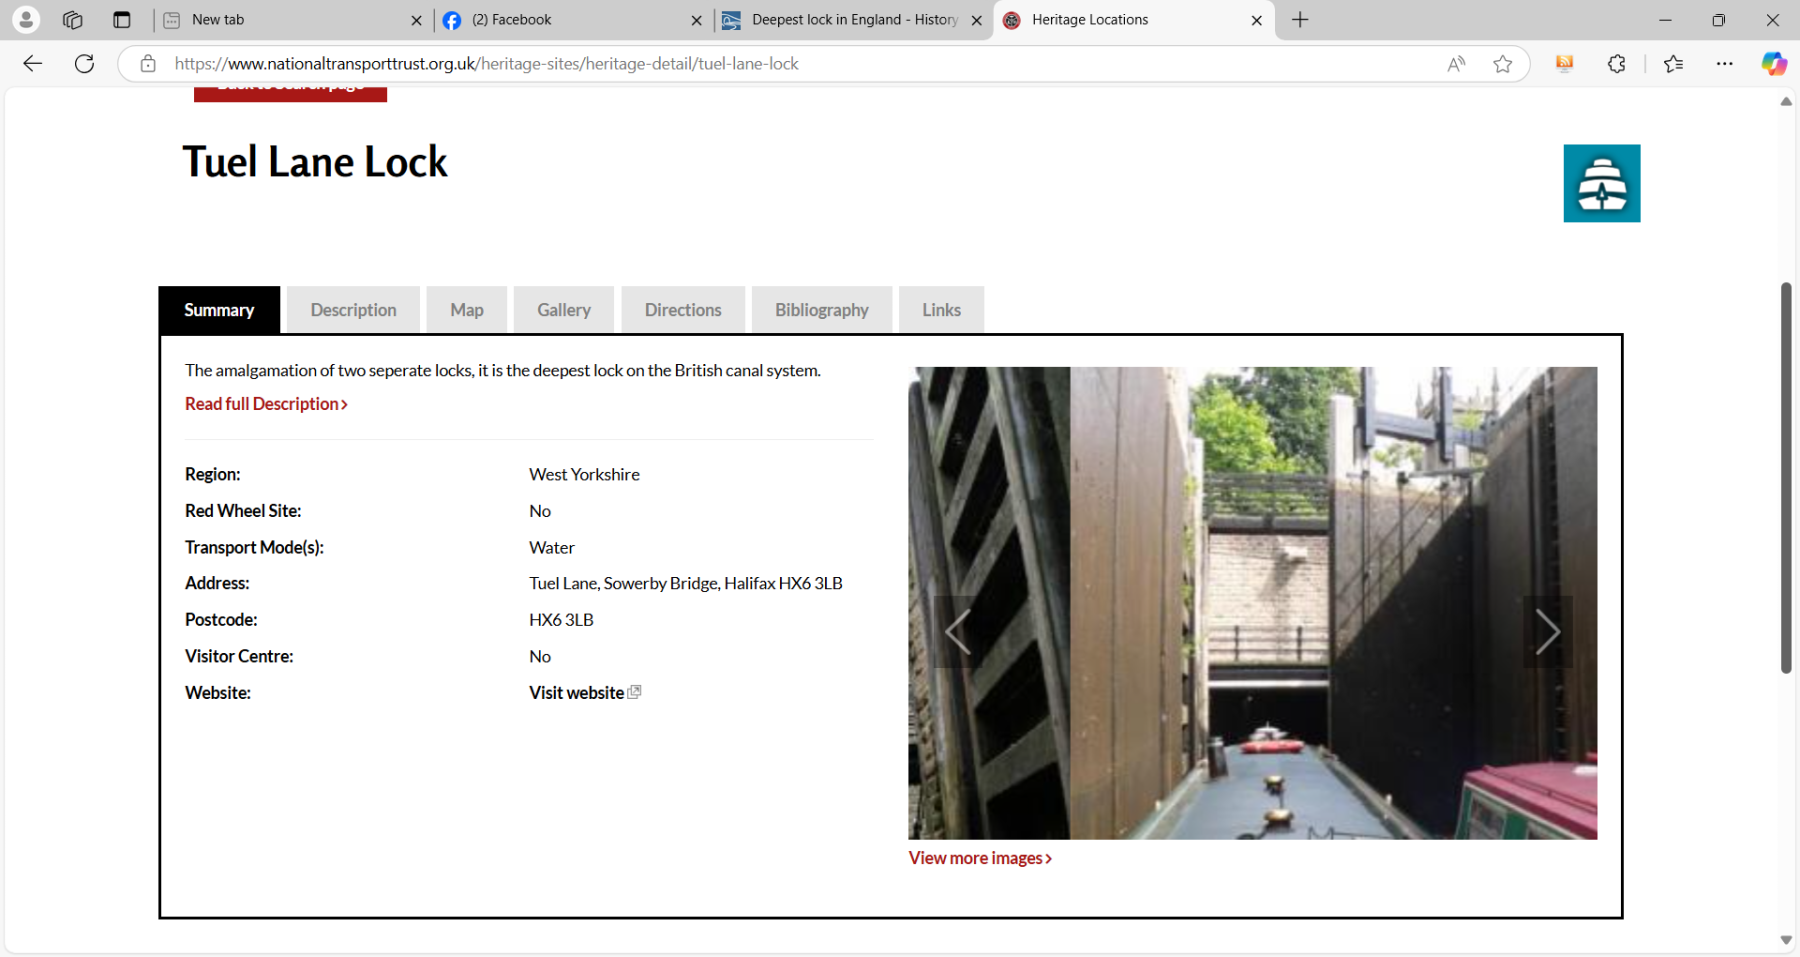Open the tab actions menu icon
Image resolution: width=1800 pixels, height=957 pixels.
122,20
